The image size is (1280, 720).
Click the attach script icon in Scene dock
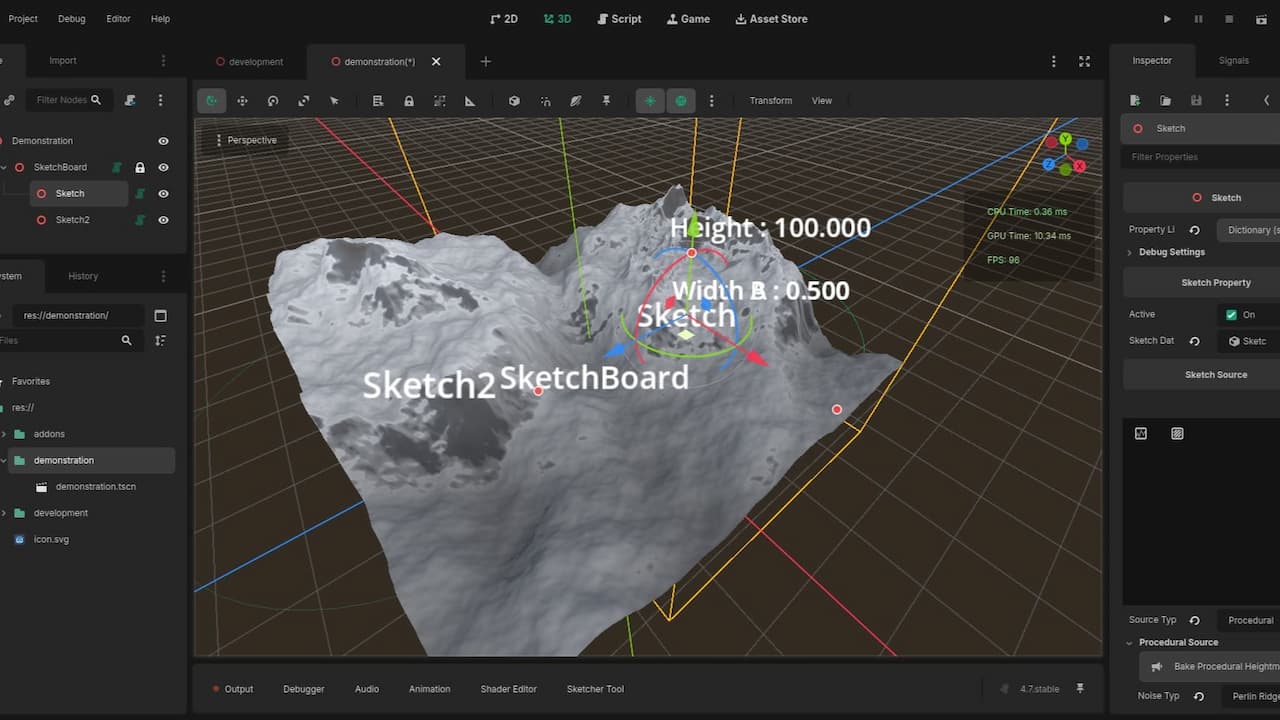(130, 100)
